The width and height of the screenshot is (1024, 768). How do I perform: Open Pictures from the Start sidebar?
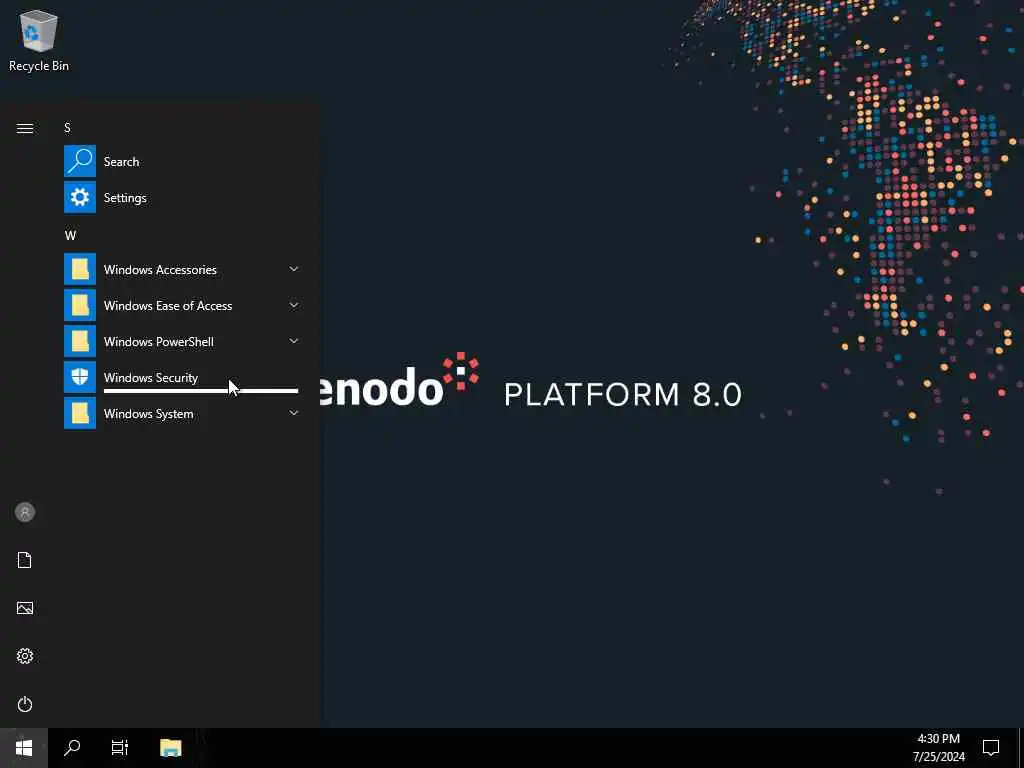(x=25, y=608)
